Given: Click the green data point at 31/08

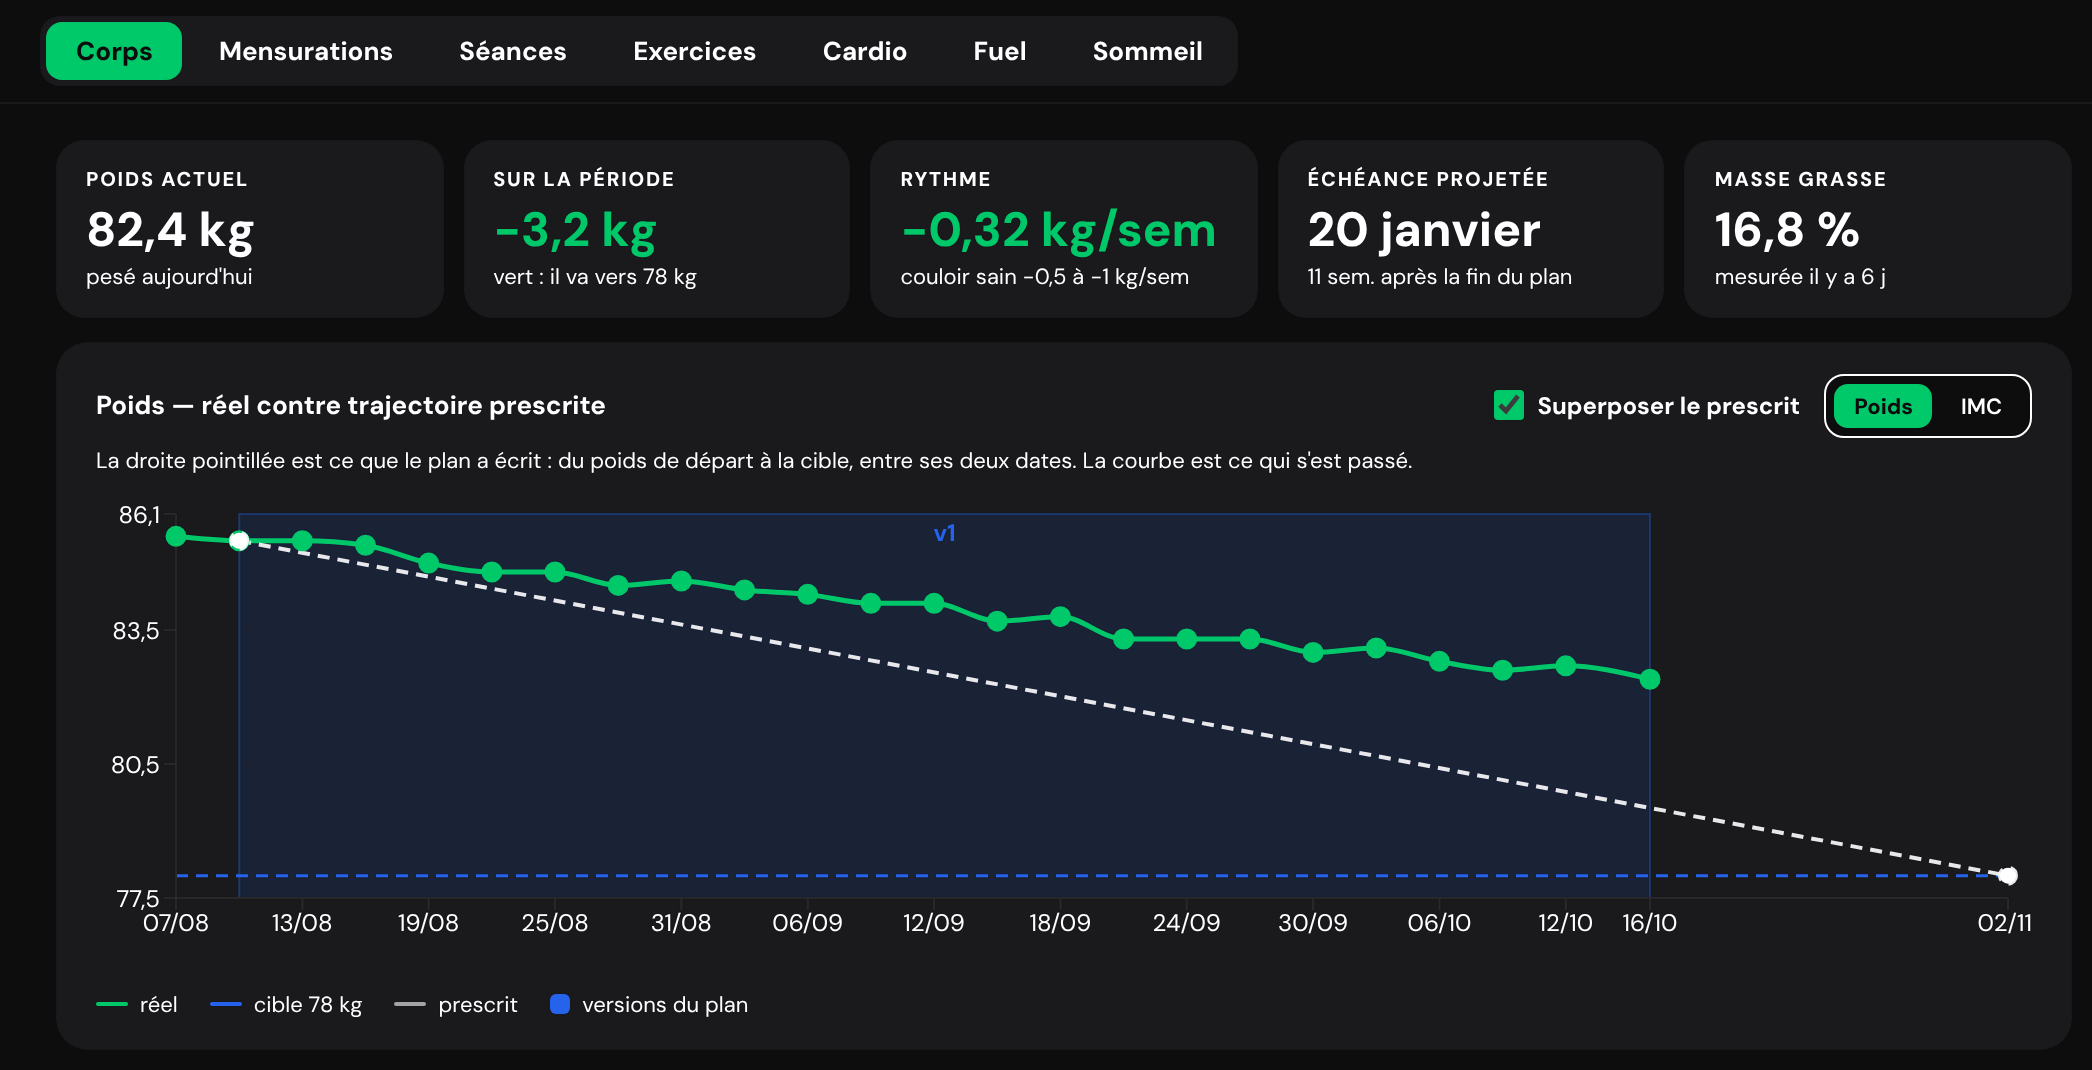Looking at the screenshot, I should pos(682,581).
